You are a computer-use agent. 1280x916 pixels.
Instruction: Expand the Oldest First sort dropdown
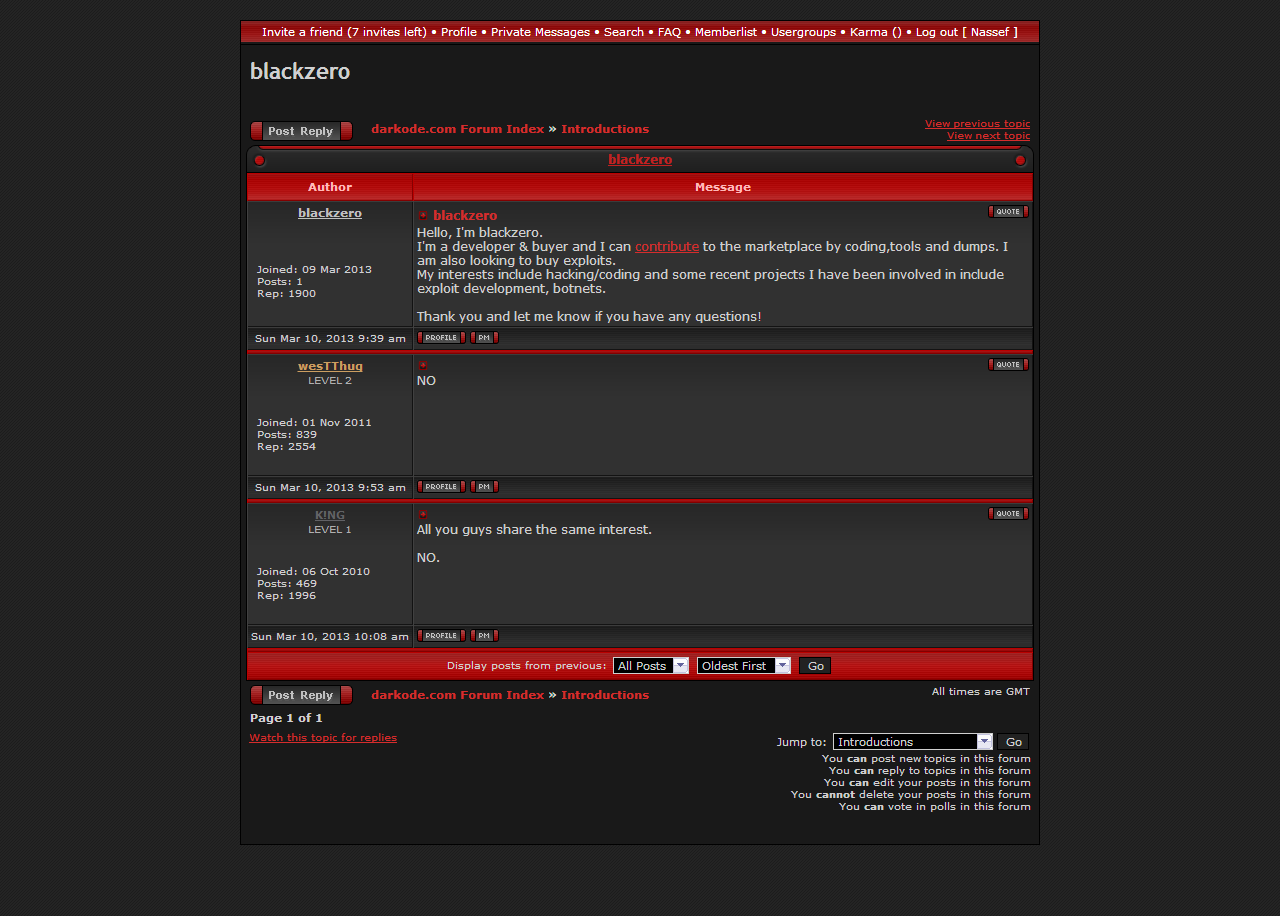pyautogui.click(x=743, y=666)
